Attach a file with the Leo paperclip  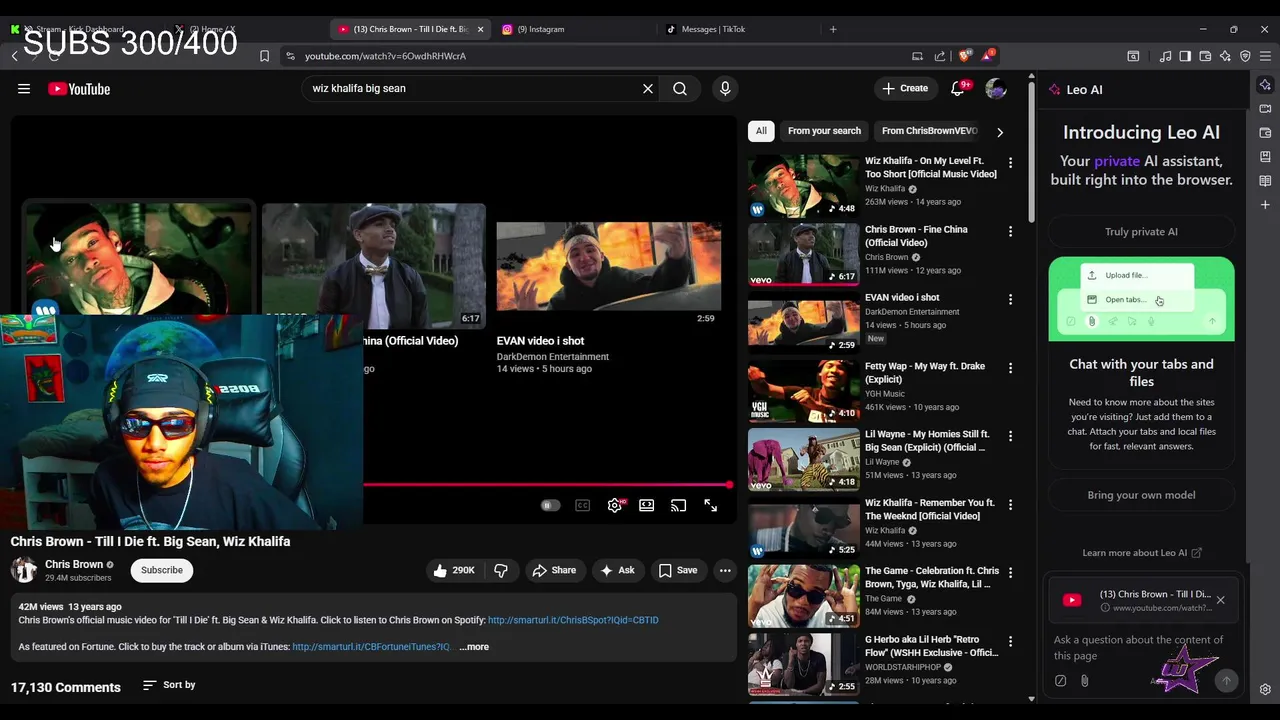click(1084, 681)
